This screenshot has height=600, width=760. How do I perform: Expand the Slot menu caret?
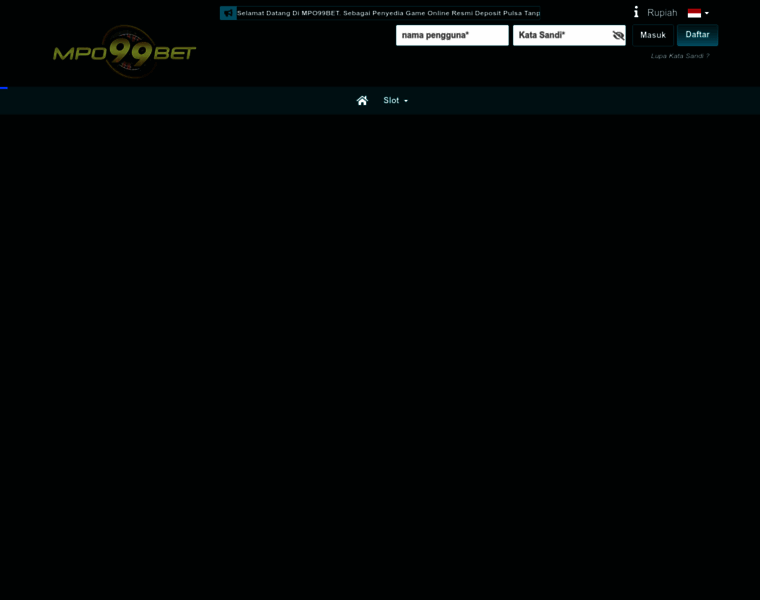[x=406, y=101]
